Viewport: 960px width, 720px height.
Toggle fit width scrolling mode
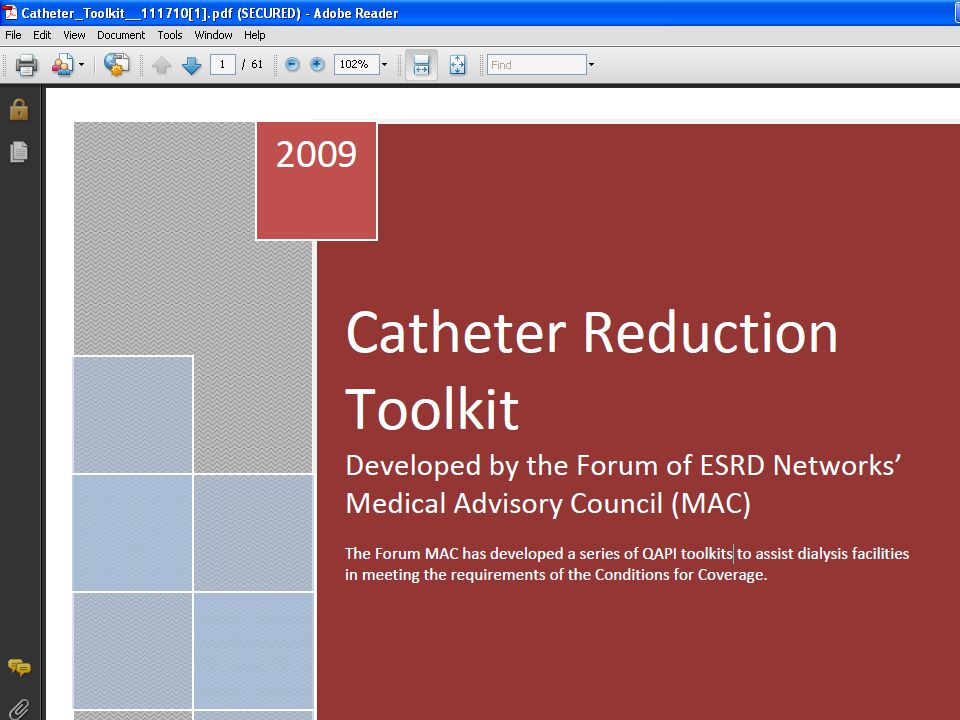pyautogui.click(x=421, y=64)
